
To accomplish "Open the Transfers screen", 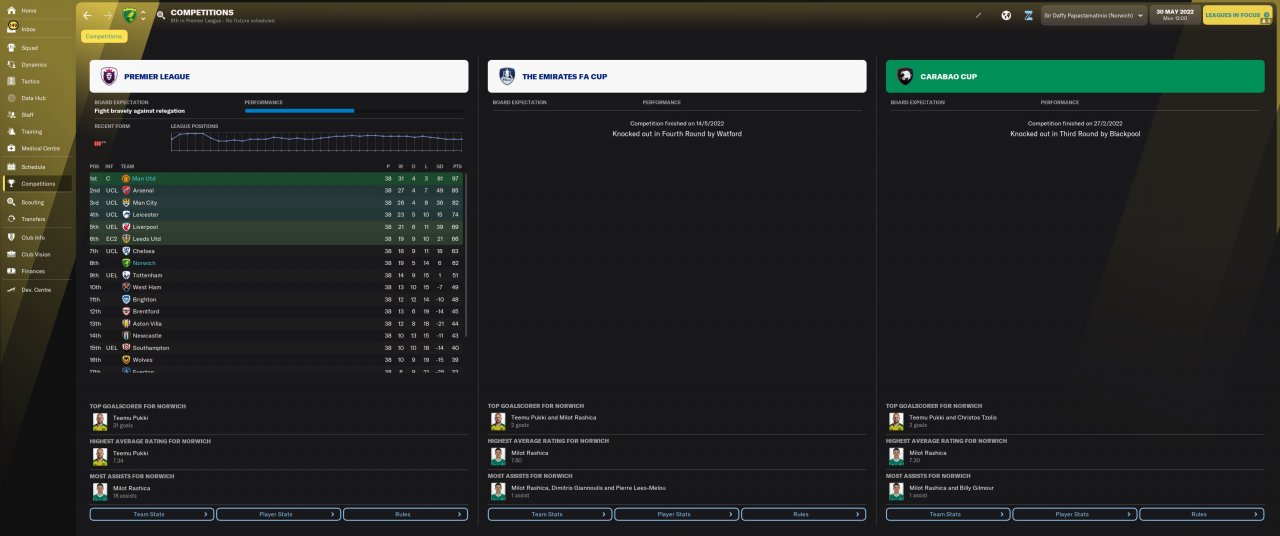I will click(x=33, y=219).
